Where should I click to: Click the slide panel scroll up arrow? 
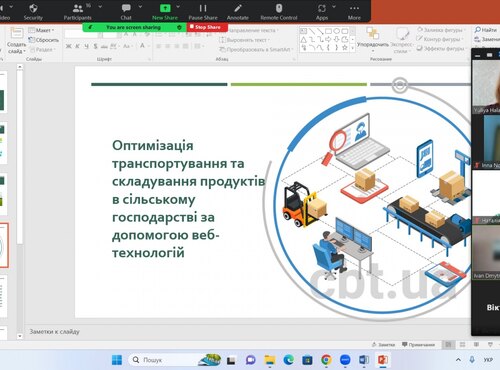20,67
